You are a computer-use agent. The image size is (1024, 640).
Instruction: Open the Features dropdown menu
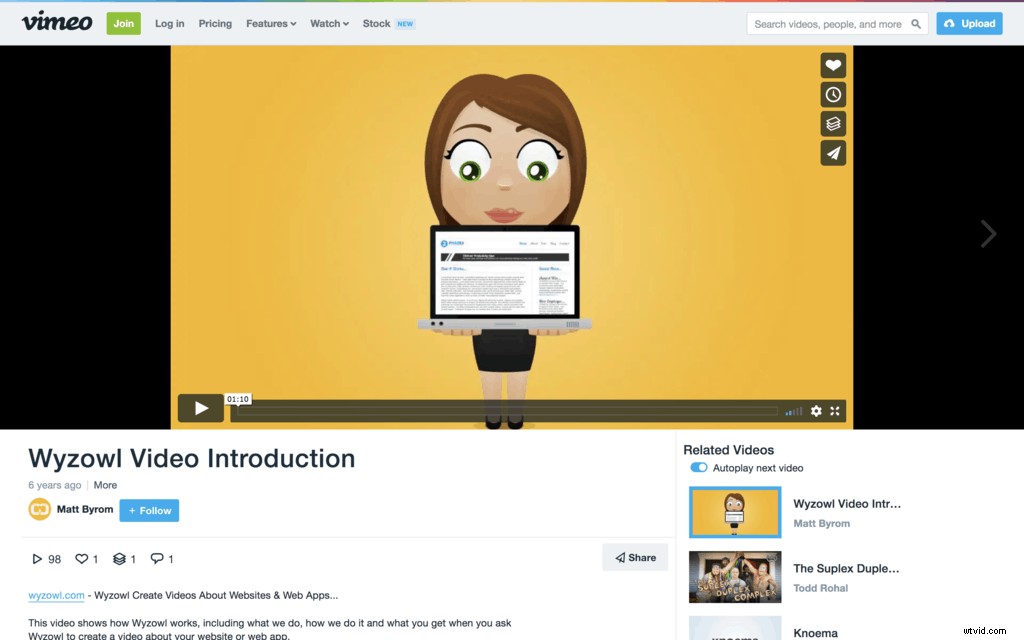pos(269,23)
